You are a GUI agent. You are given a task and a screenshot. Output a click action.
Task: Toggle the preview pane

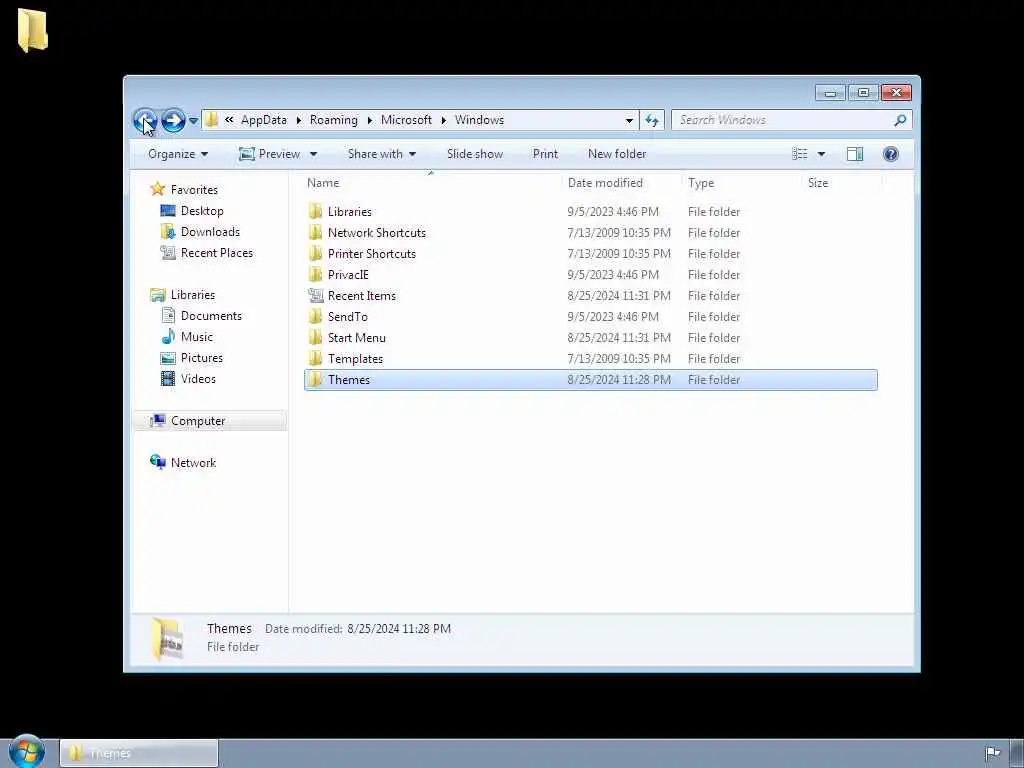pyautogui.click(x=854, y=154)
